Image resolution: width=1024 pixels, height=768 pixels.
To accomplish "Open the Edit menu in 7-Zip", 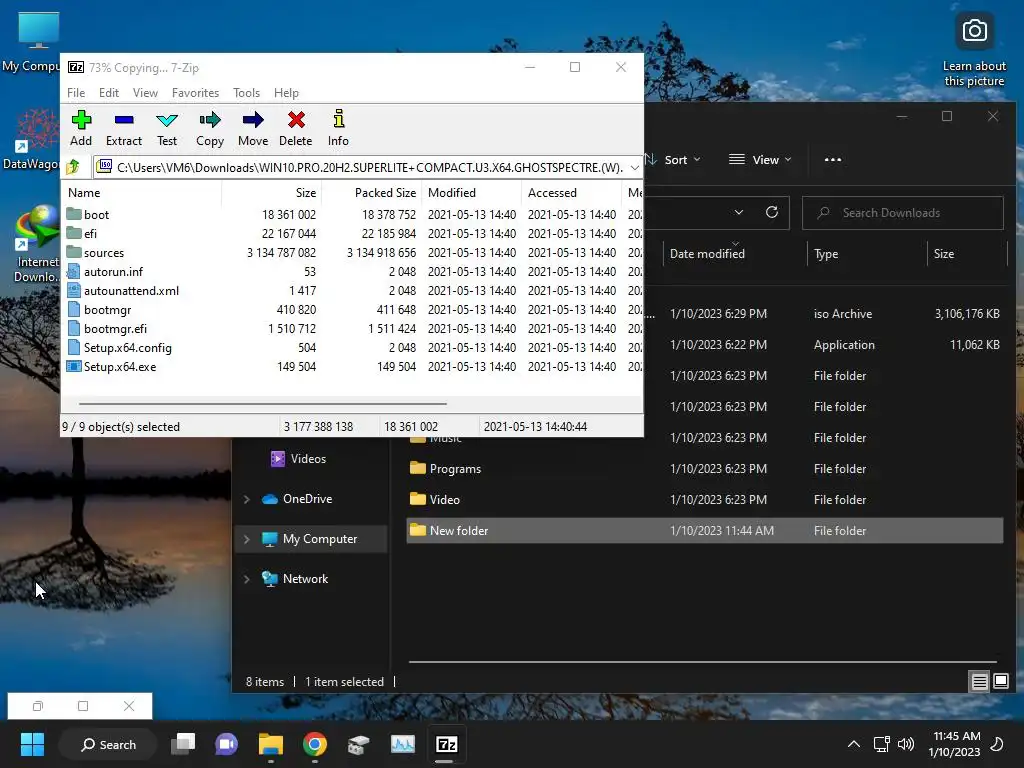I will point(108,93).
